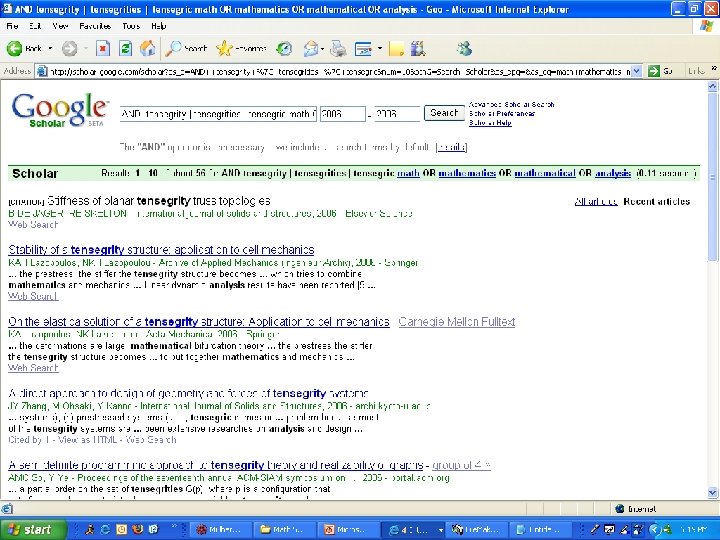Expand the Links toolbar chevron
Viewport: 720px width, 540px height.
(x=714, y=68)
